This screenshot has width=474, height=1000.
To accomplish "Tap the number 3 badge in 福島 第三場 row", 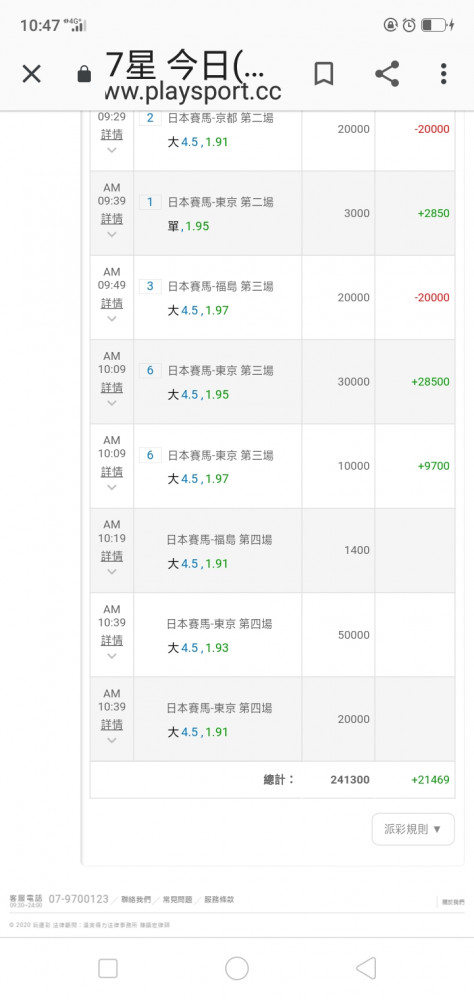I will pos(150,286).
